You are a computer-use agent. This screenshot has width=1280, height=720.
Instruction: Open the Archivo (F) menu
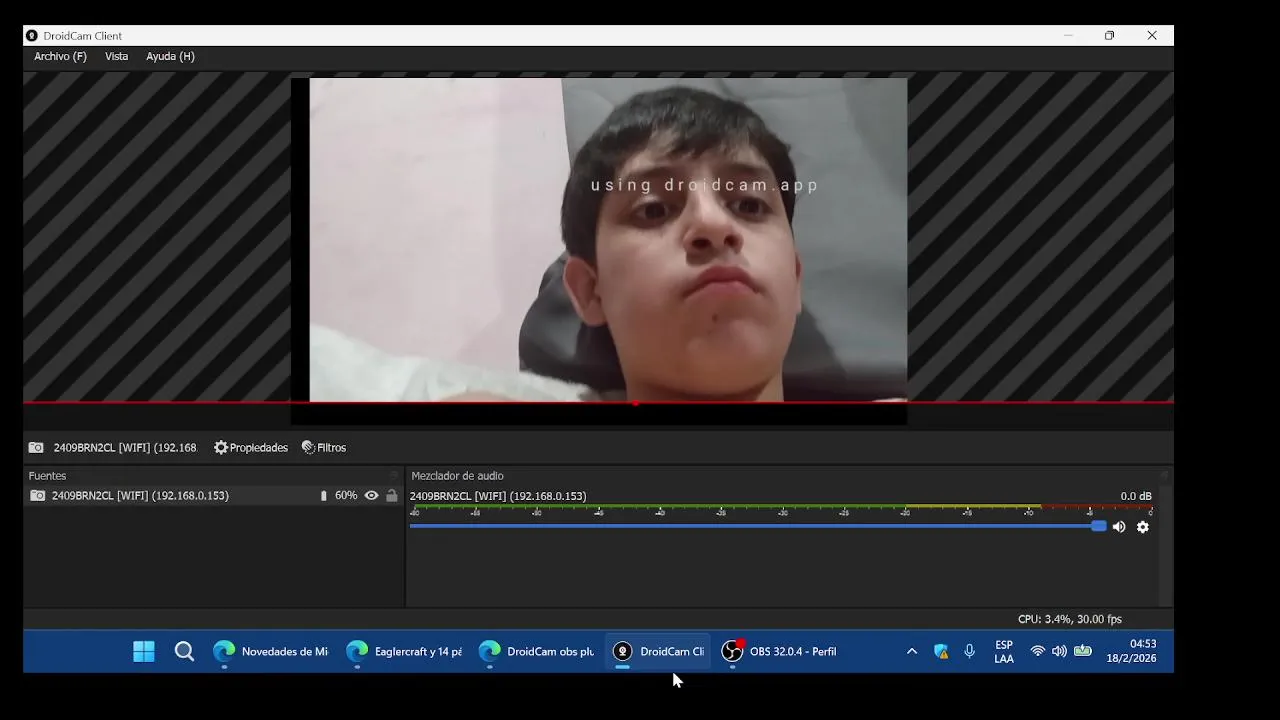pyautogui.click(x=60, y=56)
